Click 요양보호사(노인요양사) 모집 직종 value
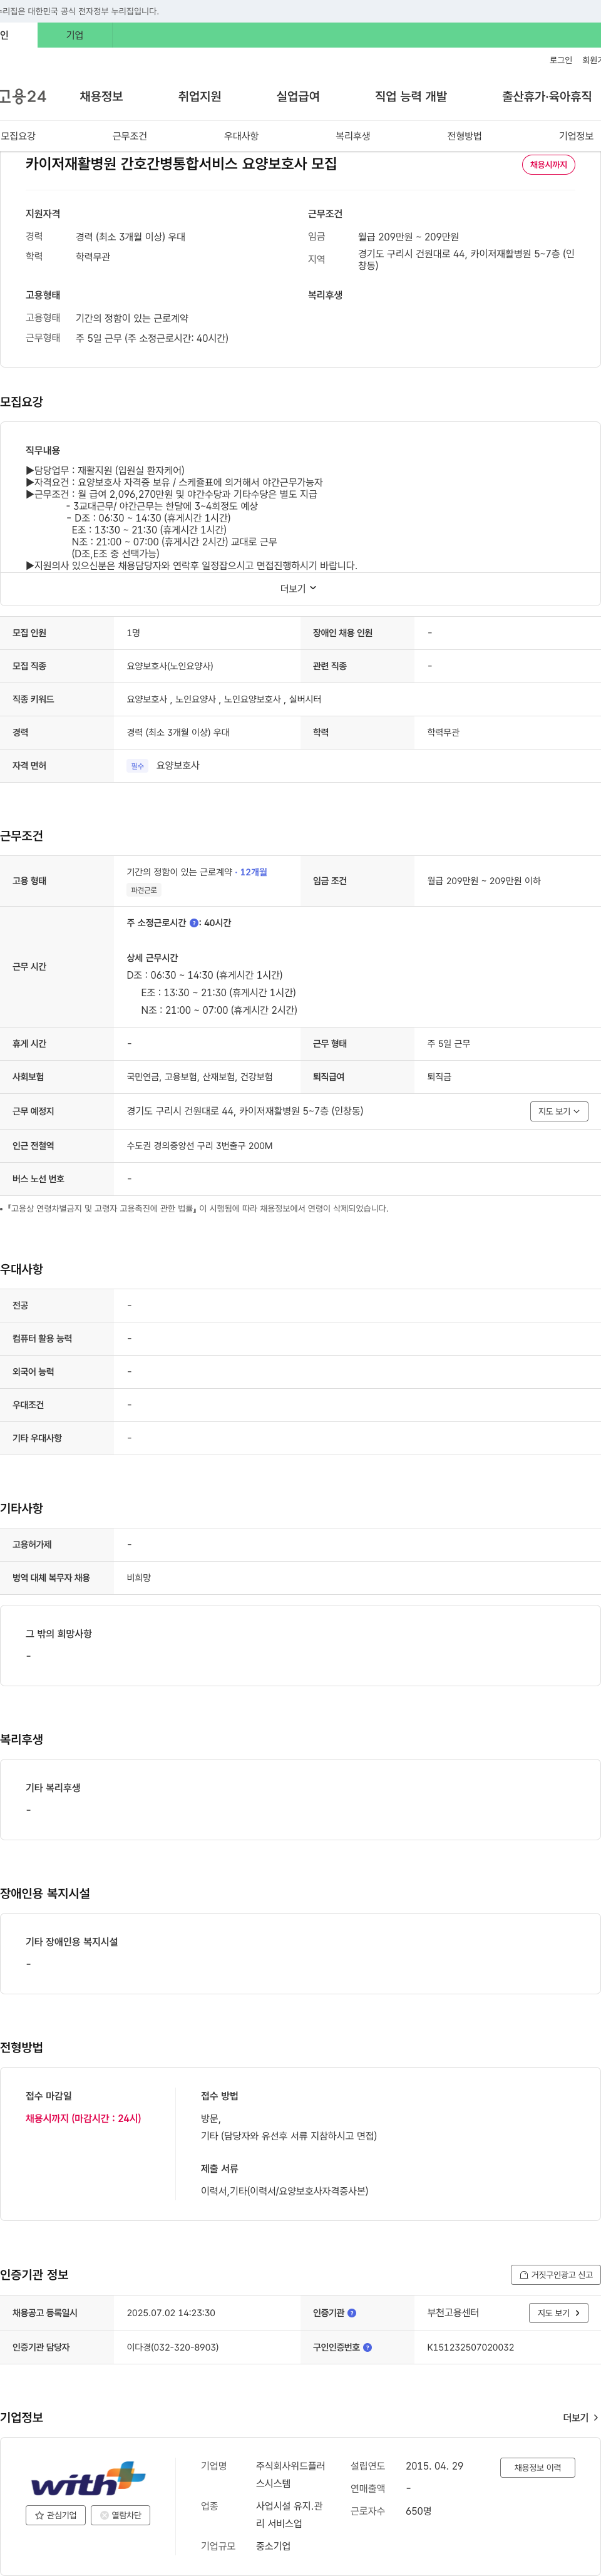The height and width of the screenshot is (2576, 601). point(170,666)
